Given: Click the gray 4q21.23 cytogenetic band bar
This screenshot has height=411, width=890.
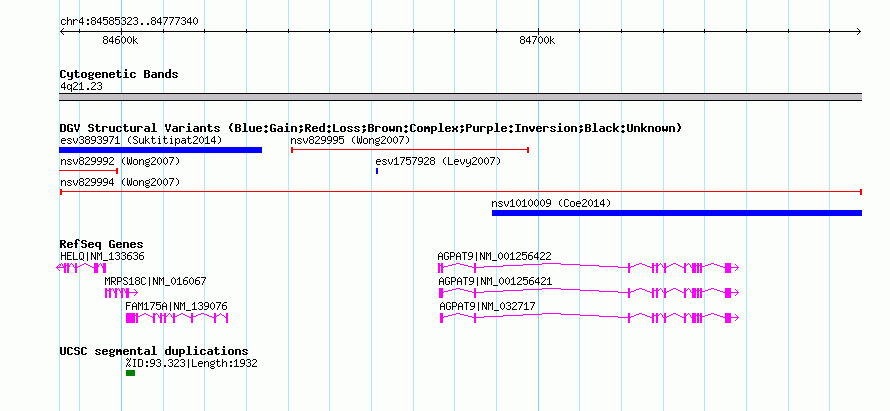Looking at the screenshot, I should tap(461, 97).
